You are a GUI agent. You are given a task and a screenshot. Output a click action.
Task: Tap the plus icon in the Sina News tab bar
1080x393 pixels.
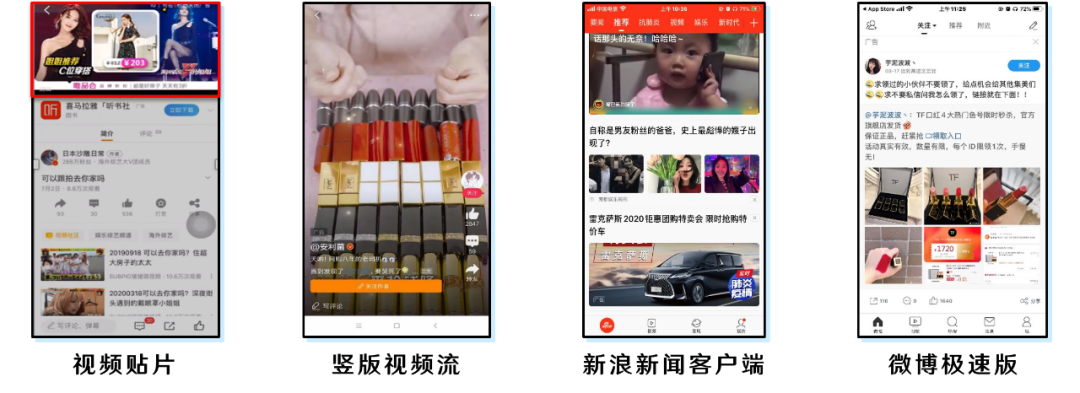754,23
